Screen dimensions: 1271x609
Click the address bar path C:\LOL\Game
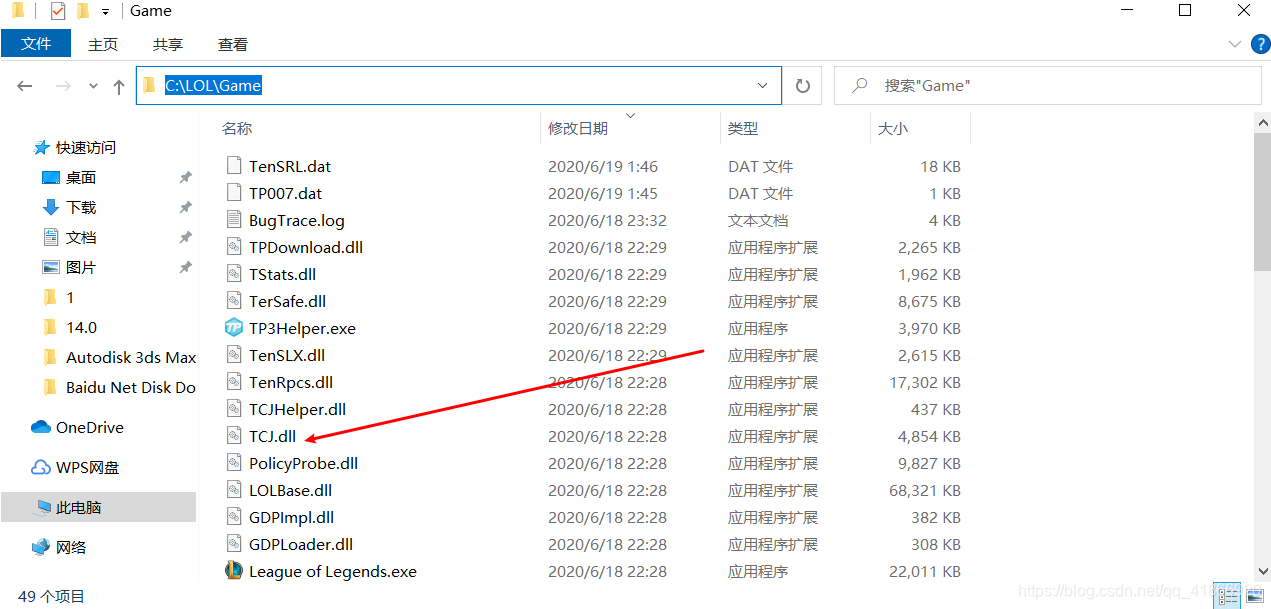click(213, 86)
